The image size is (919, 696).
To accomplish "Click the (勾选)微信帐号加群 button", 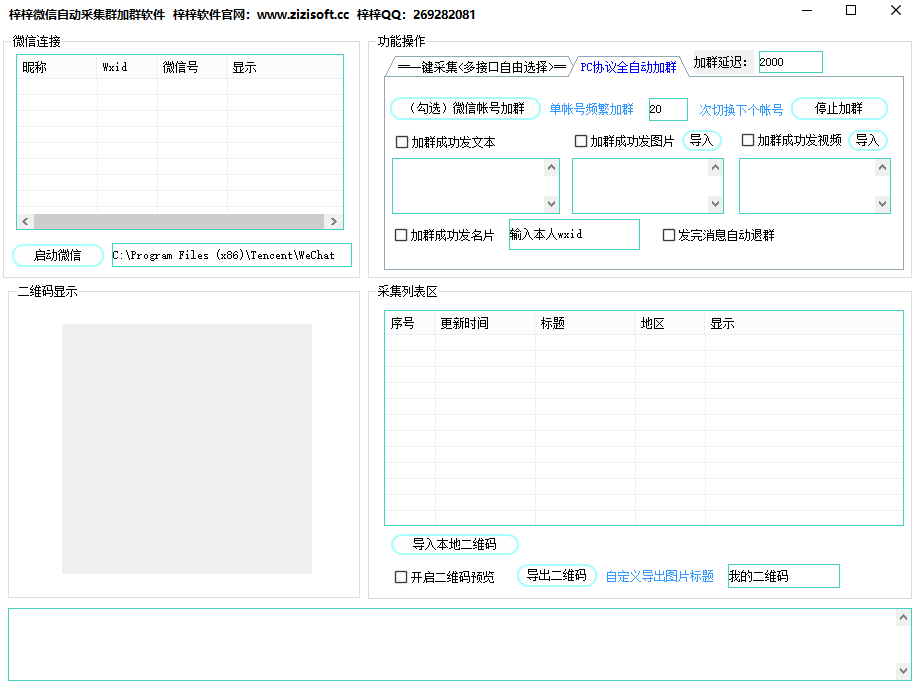I will point(465,108).
